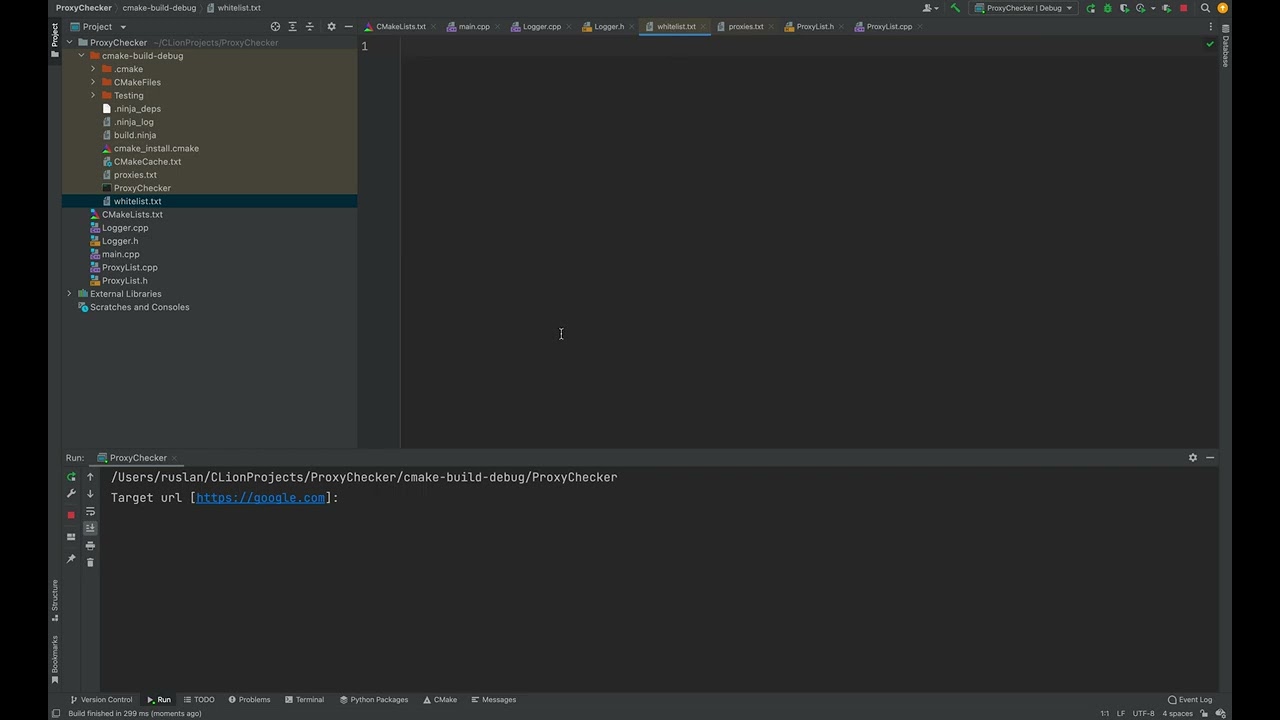Select Opened File locate target icon

(275, 27)
